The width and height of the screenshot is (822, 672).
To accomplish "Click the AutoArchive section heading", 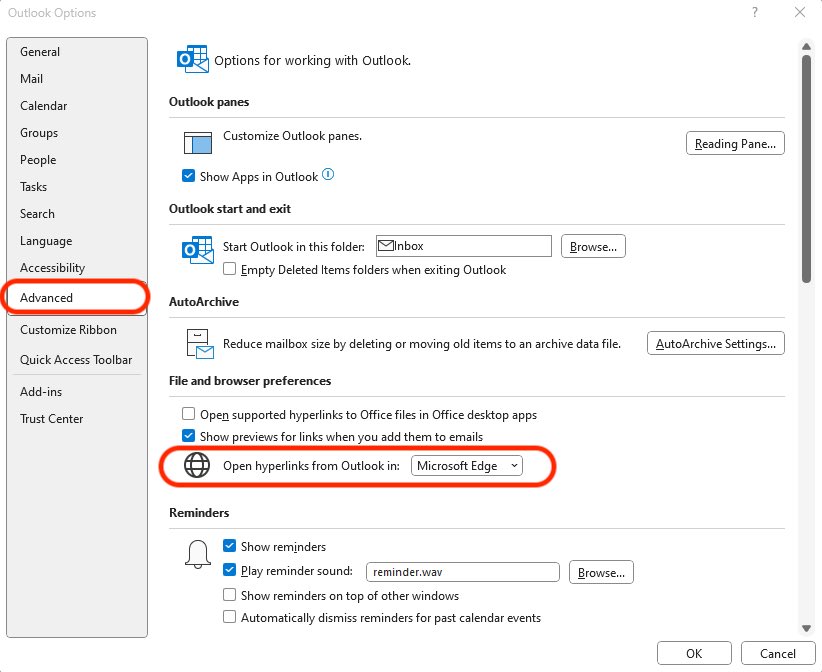I will [203, 301].
